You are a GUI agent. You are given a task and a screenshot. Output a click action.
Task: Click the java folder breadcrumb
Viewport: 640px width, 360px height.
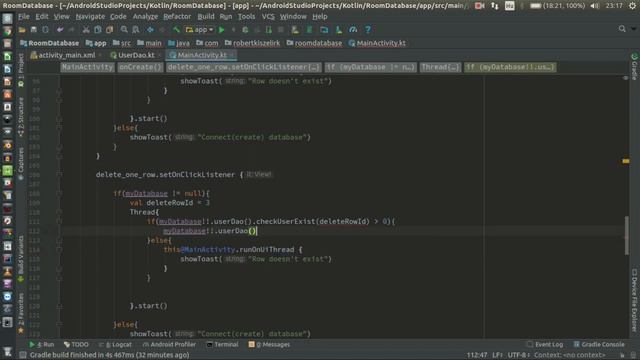pos(179,43)
